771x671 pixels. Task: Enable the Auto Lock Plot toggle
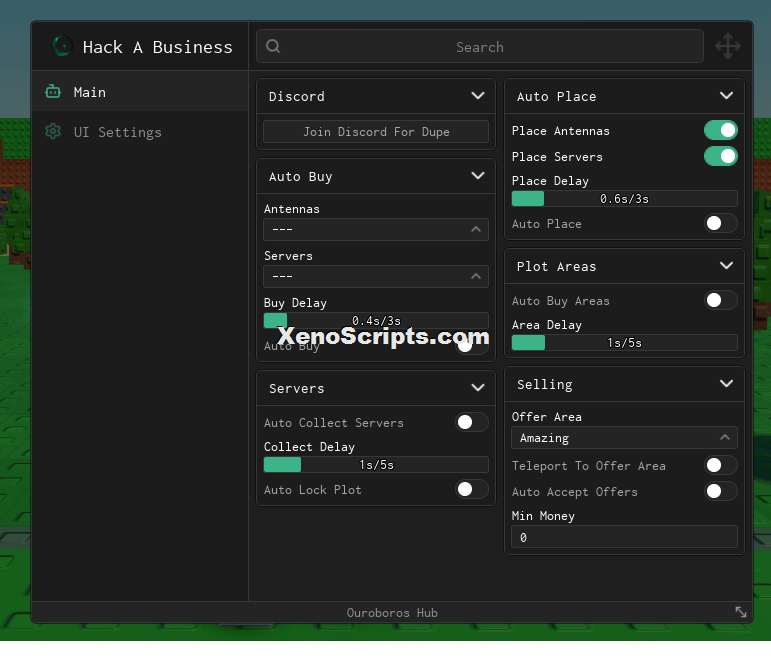[472, 489]
